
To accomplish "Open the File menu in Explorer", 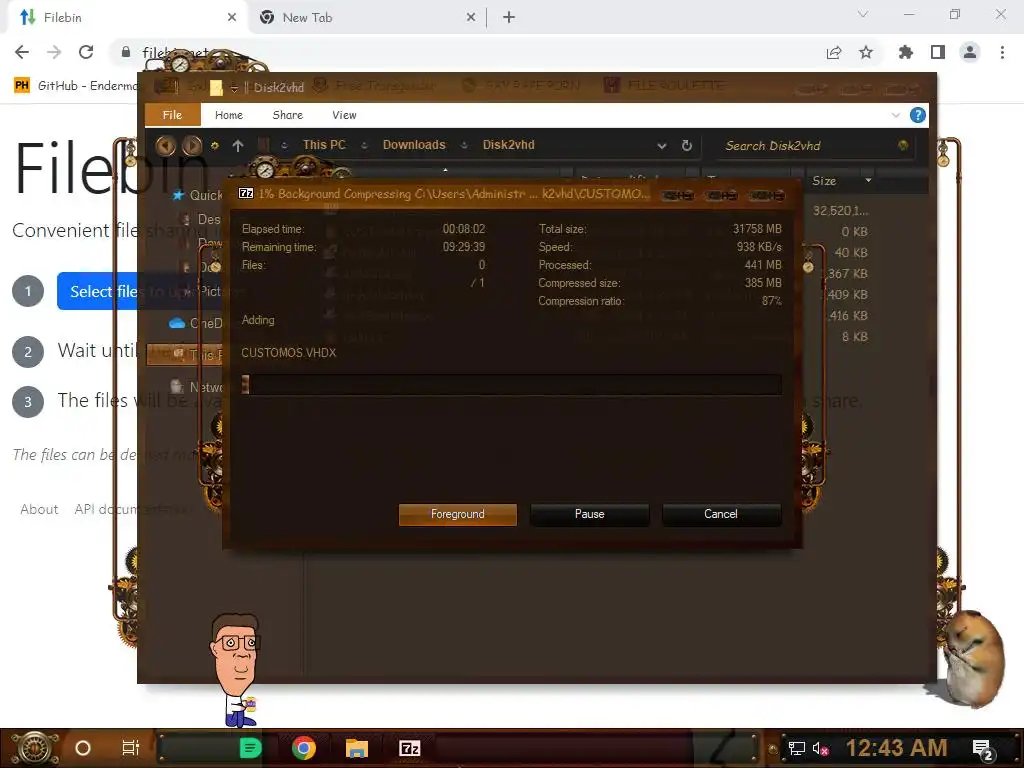I will click(x=172, y=115).
